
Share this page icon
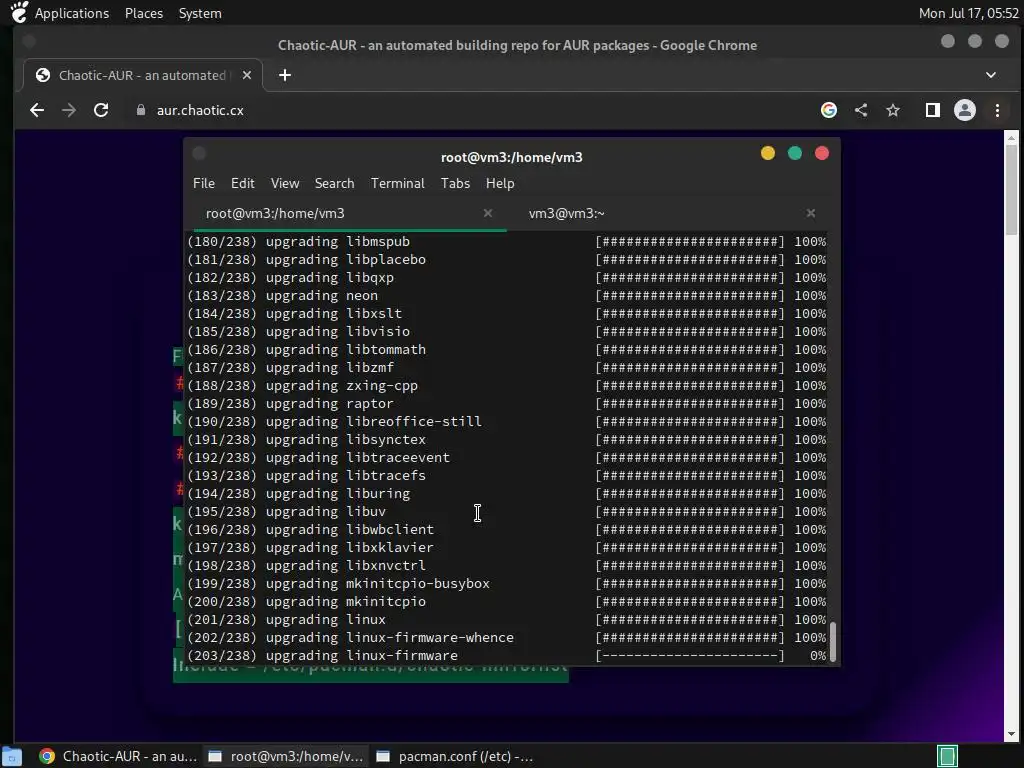click(x=861, y=110)
